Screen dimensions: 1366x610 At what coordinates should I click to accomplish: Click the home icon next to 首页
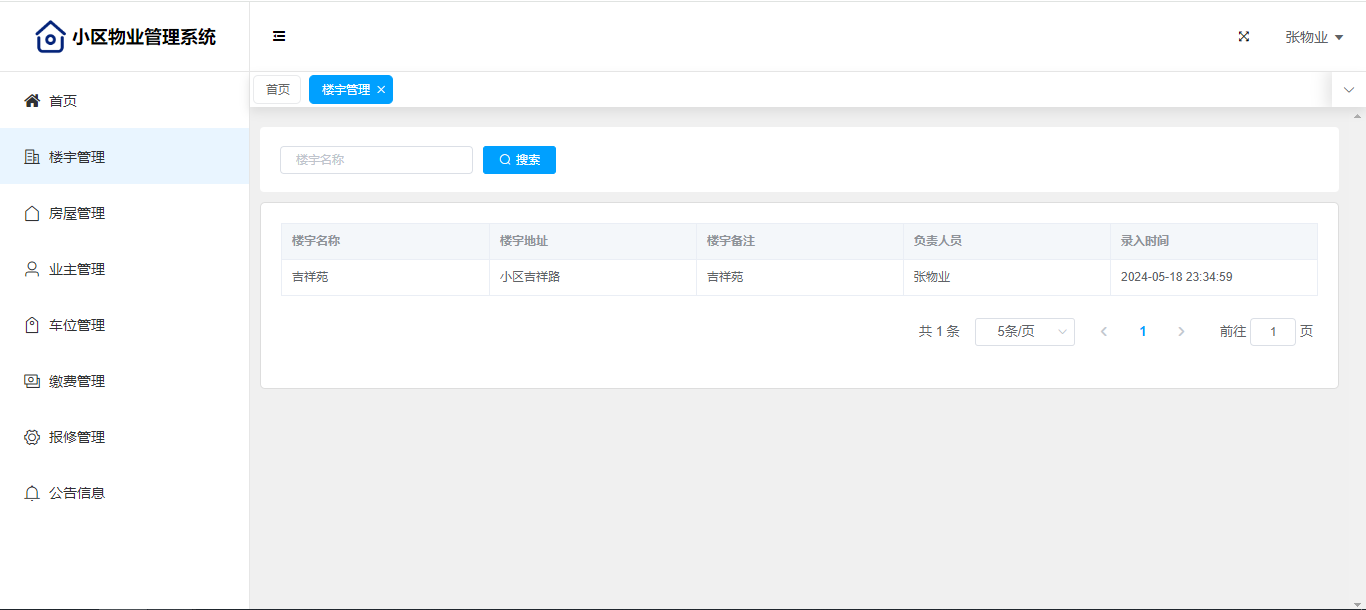[x=32, y=101]
